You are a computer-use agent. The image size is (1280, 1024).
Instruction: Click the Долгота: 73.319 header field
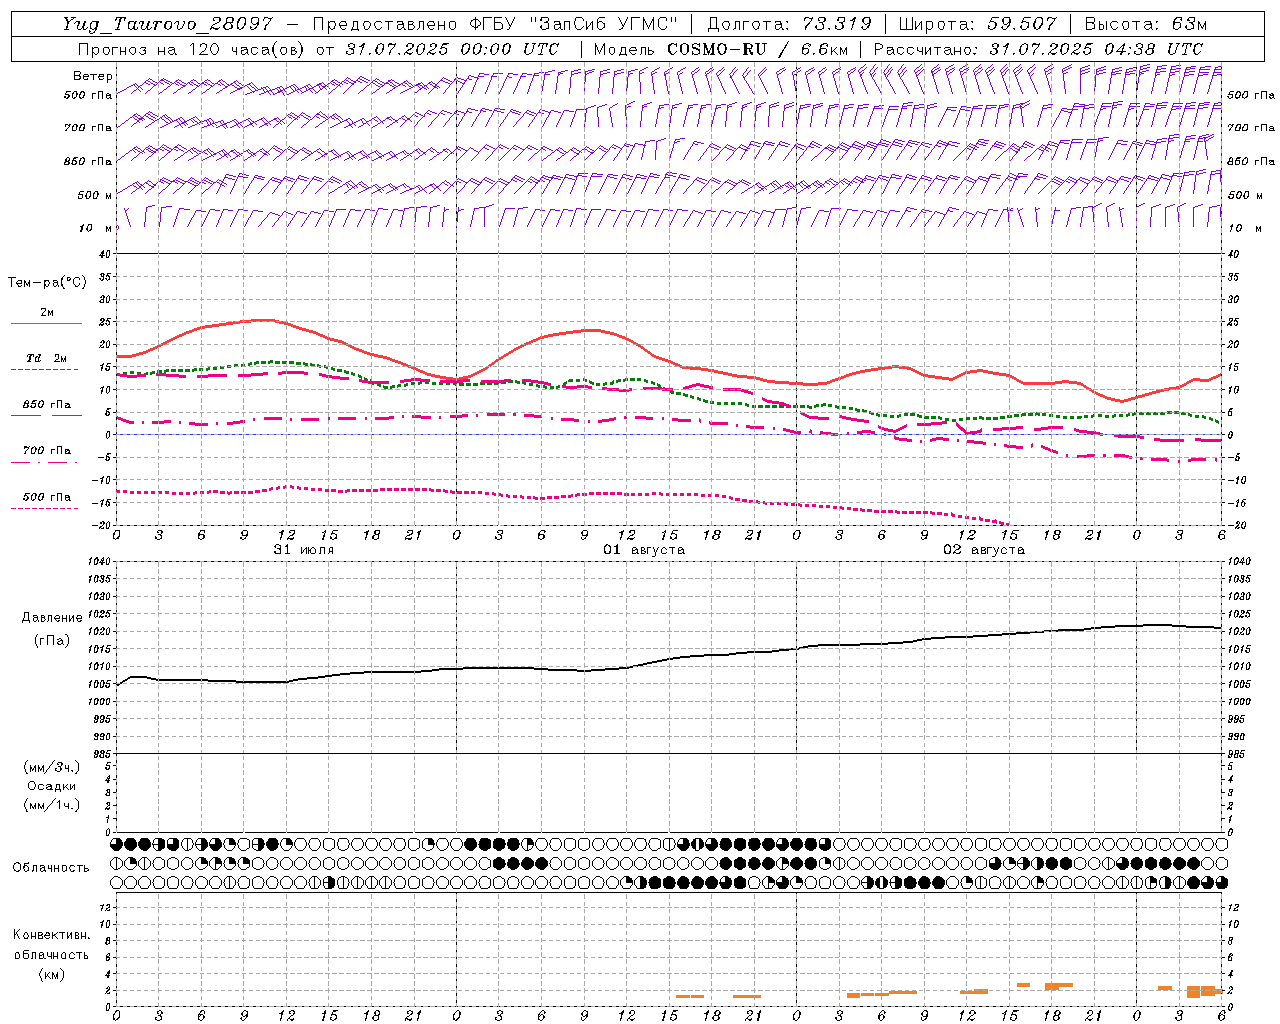pyautogui.click(x=789, y=24)
